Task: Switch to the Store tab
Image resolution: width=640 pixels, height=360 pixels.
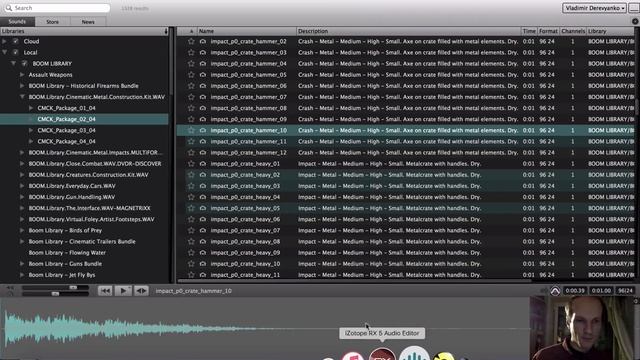Action: point(52,22)
